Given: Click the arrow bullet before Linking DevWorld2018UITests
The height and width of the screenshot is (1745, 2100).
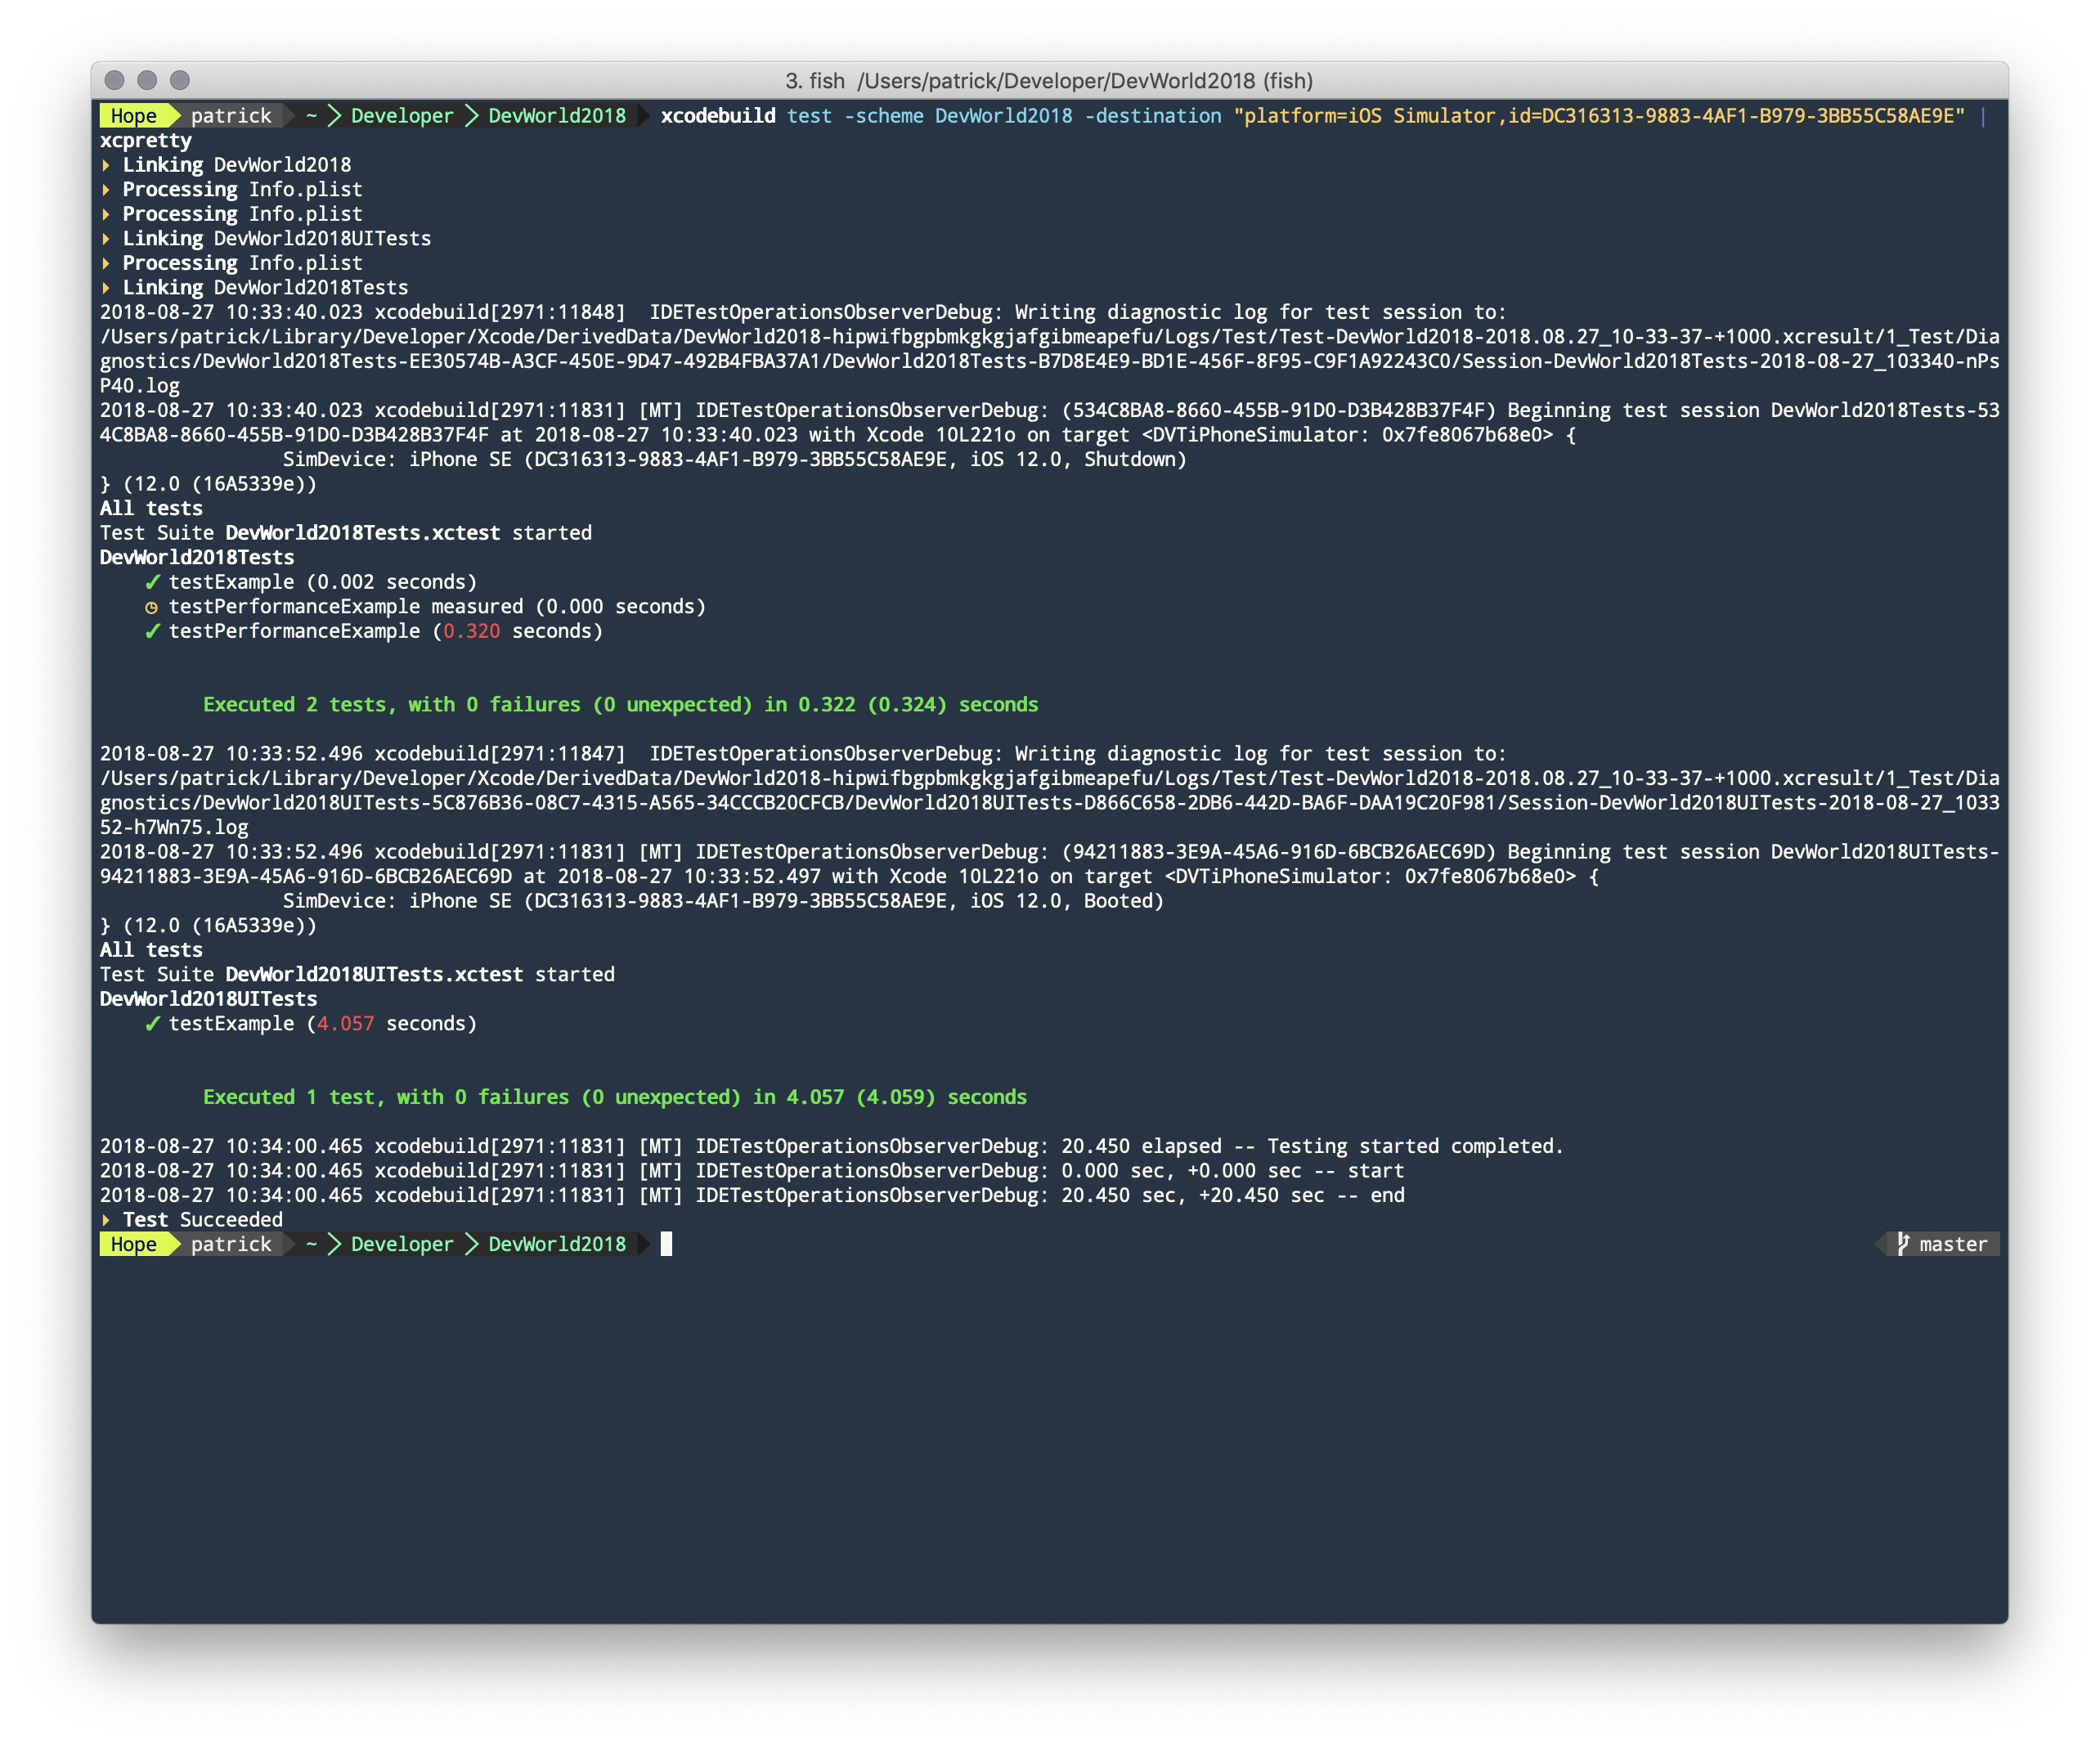Looking at the screenshot, I should [x=106, y=239].
